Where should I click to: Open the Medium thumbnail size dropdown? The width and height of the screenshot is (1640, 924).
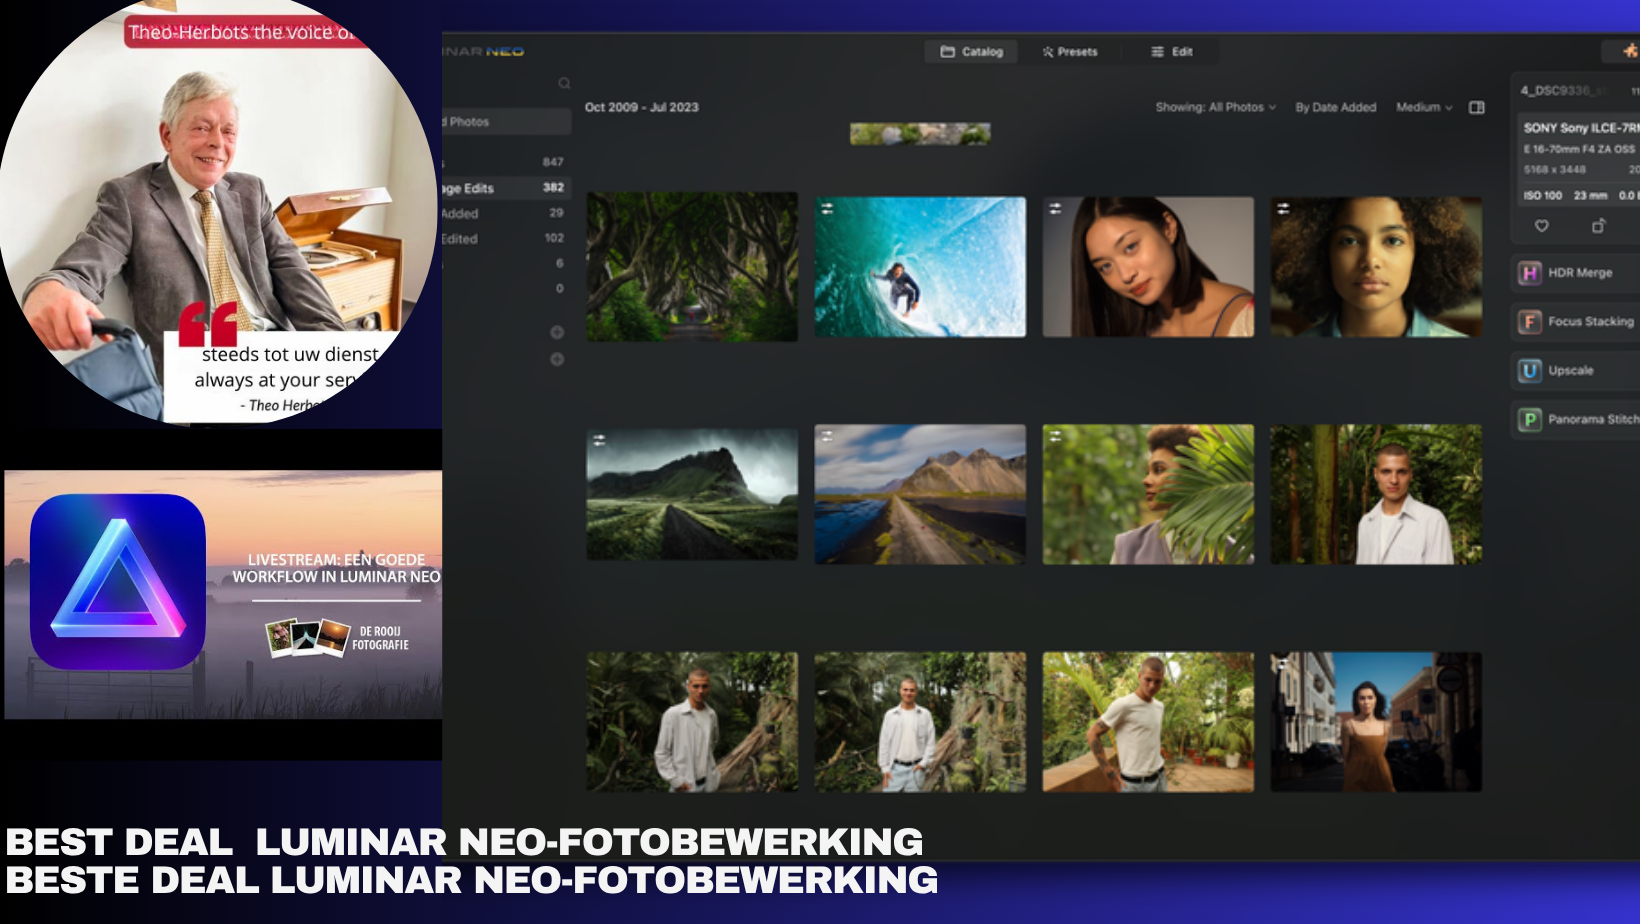click(1422, 107)
